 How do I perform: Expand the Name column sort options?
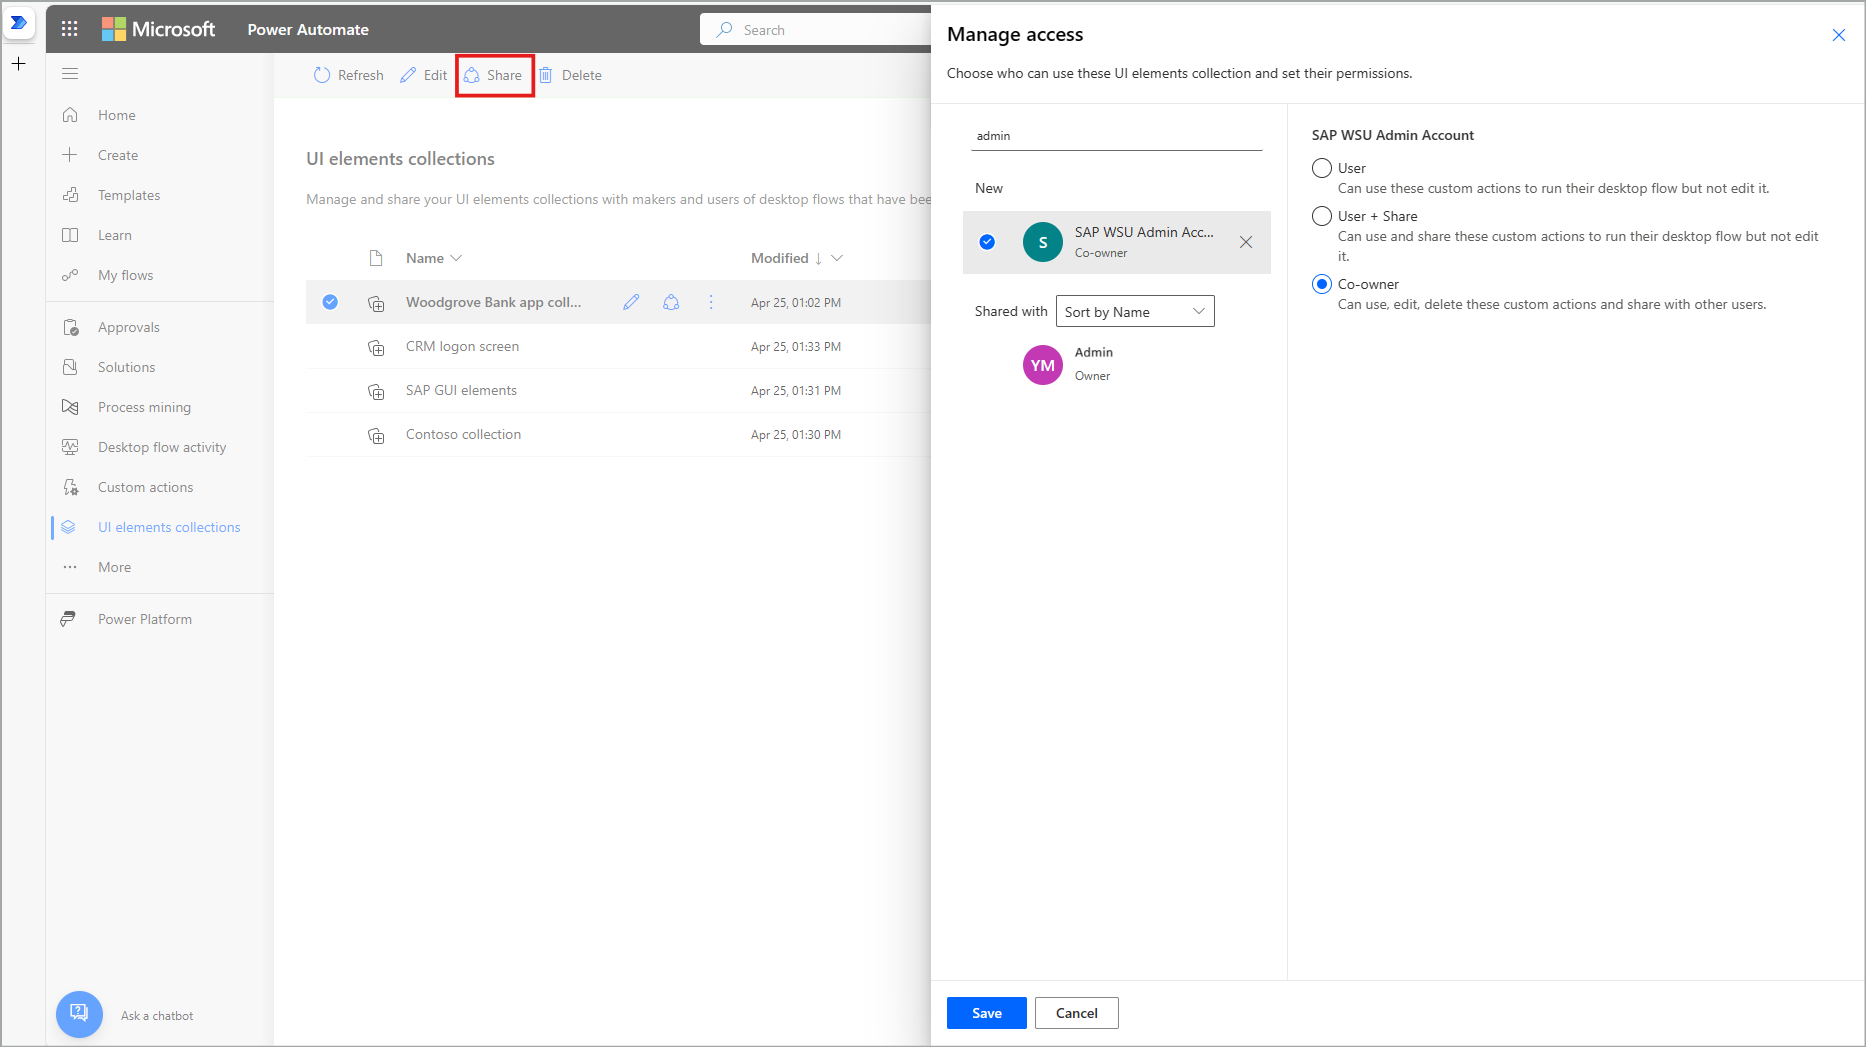(456, 258)
